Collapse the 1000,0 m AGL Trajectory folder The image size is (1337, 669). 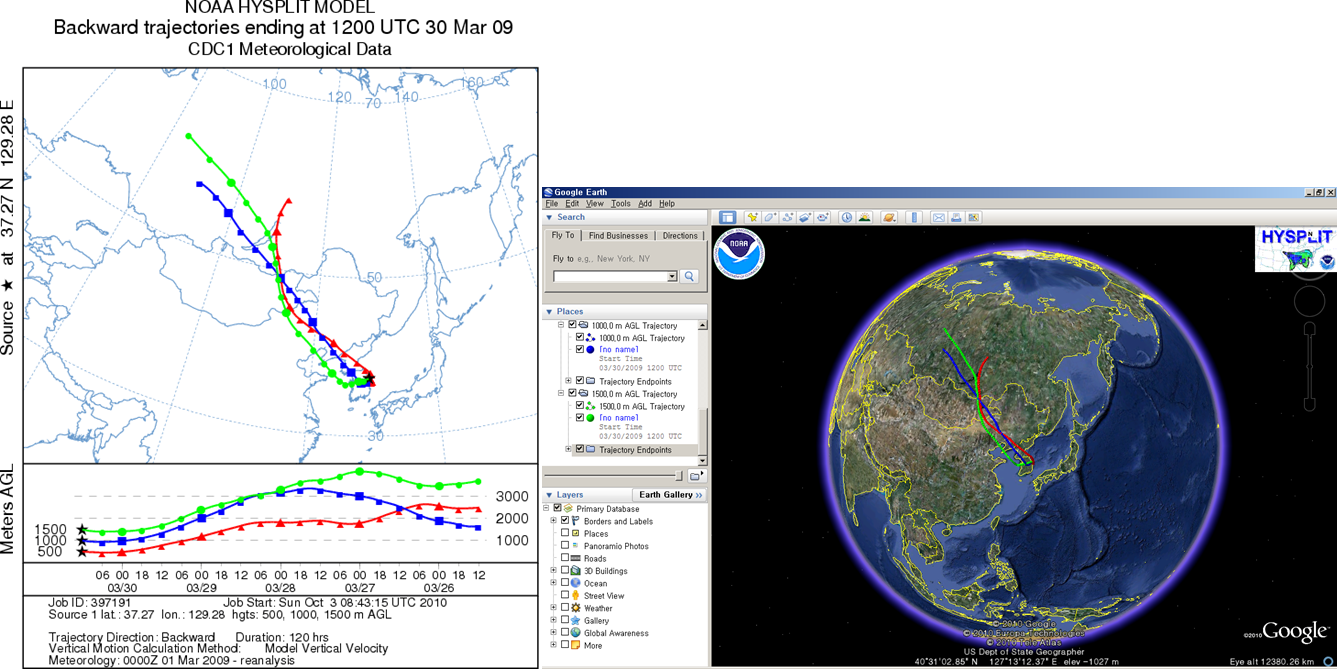(561, 325)
